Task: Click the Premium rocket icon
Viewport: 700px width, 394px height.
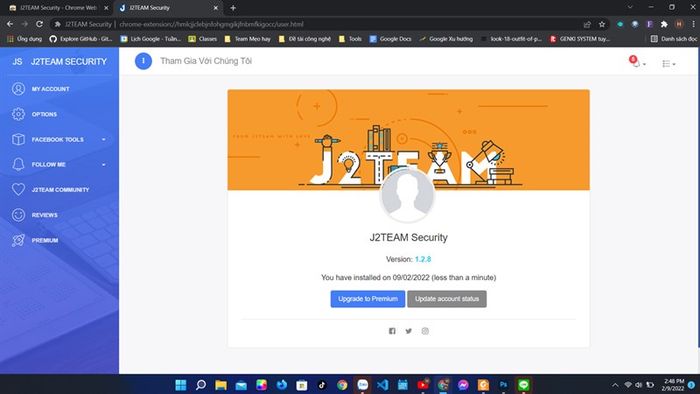Action: [x=18, y=240]
